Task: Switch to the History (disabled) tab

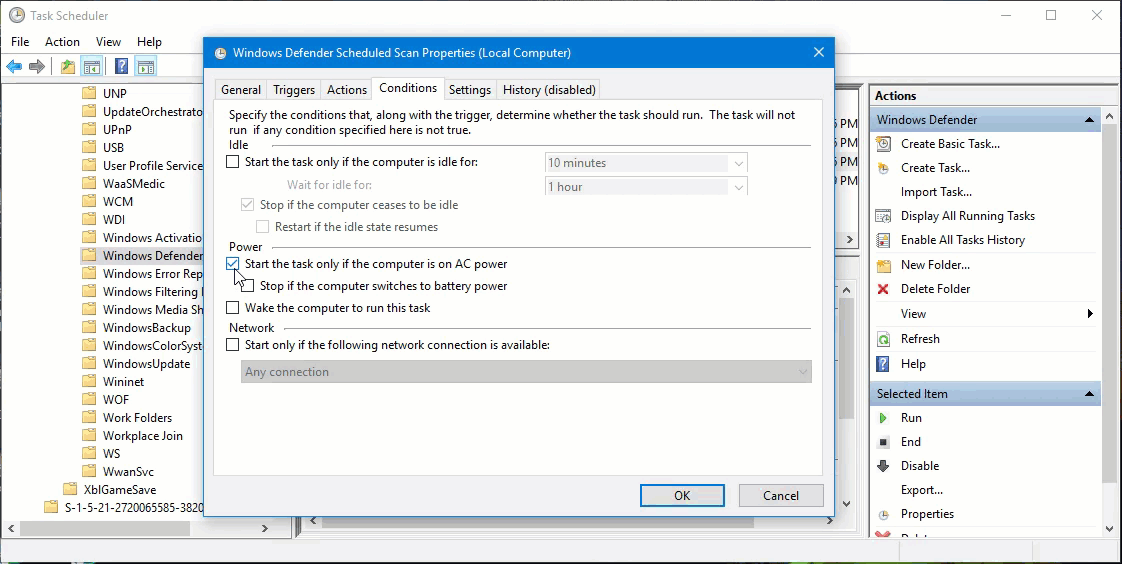Action: [549, 89]
